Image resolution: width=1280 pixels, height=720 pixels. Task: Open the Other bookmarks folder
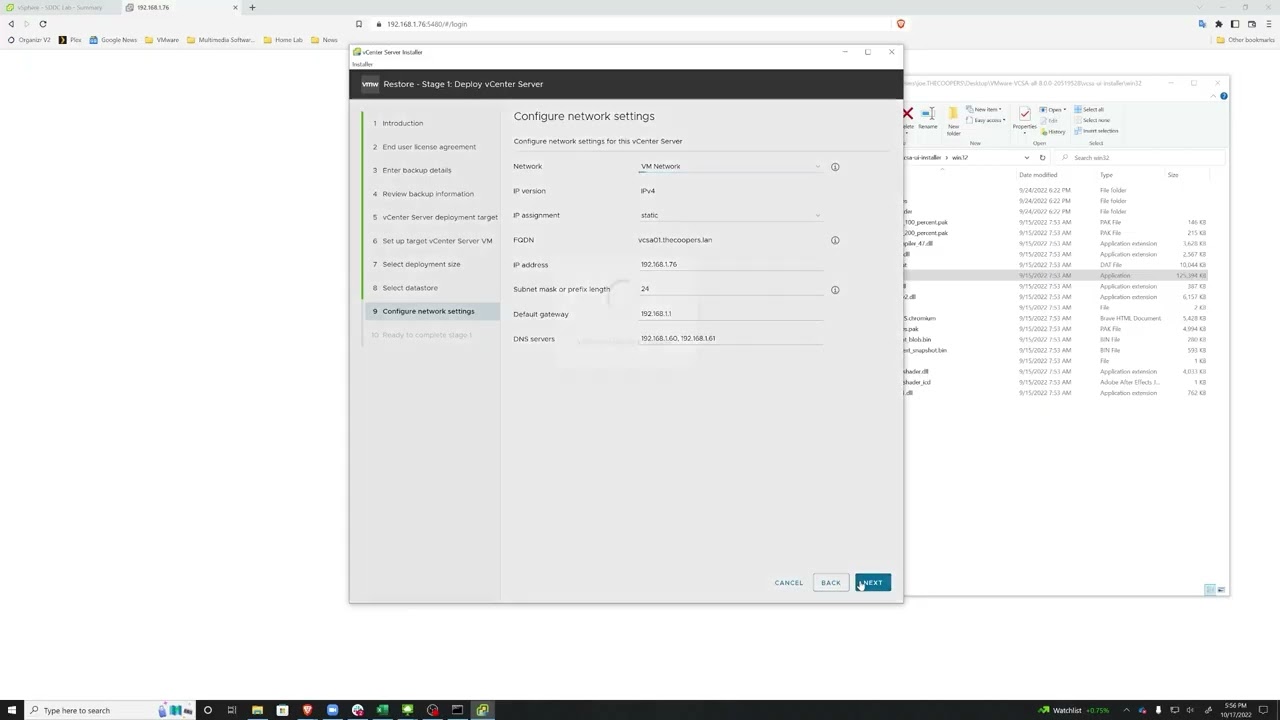(x=1245, y=40)
